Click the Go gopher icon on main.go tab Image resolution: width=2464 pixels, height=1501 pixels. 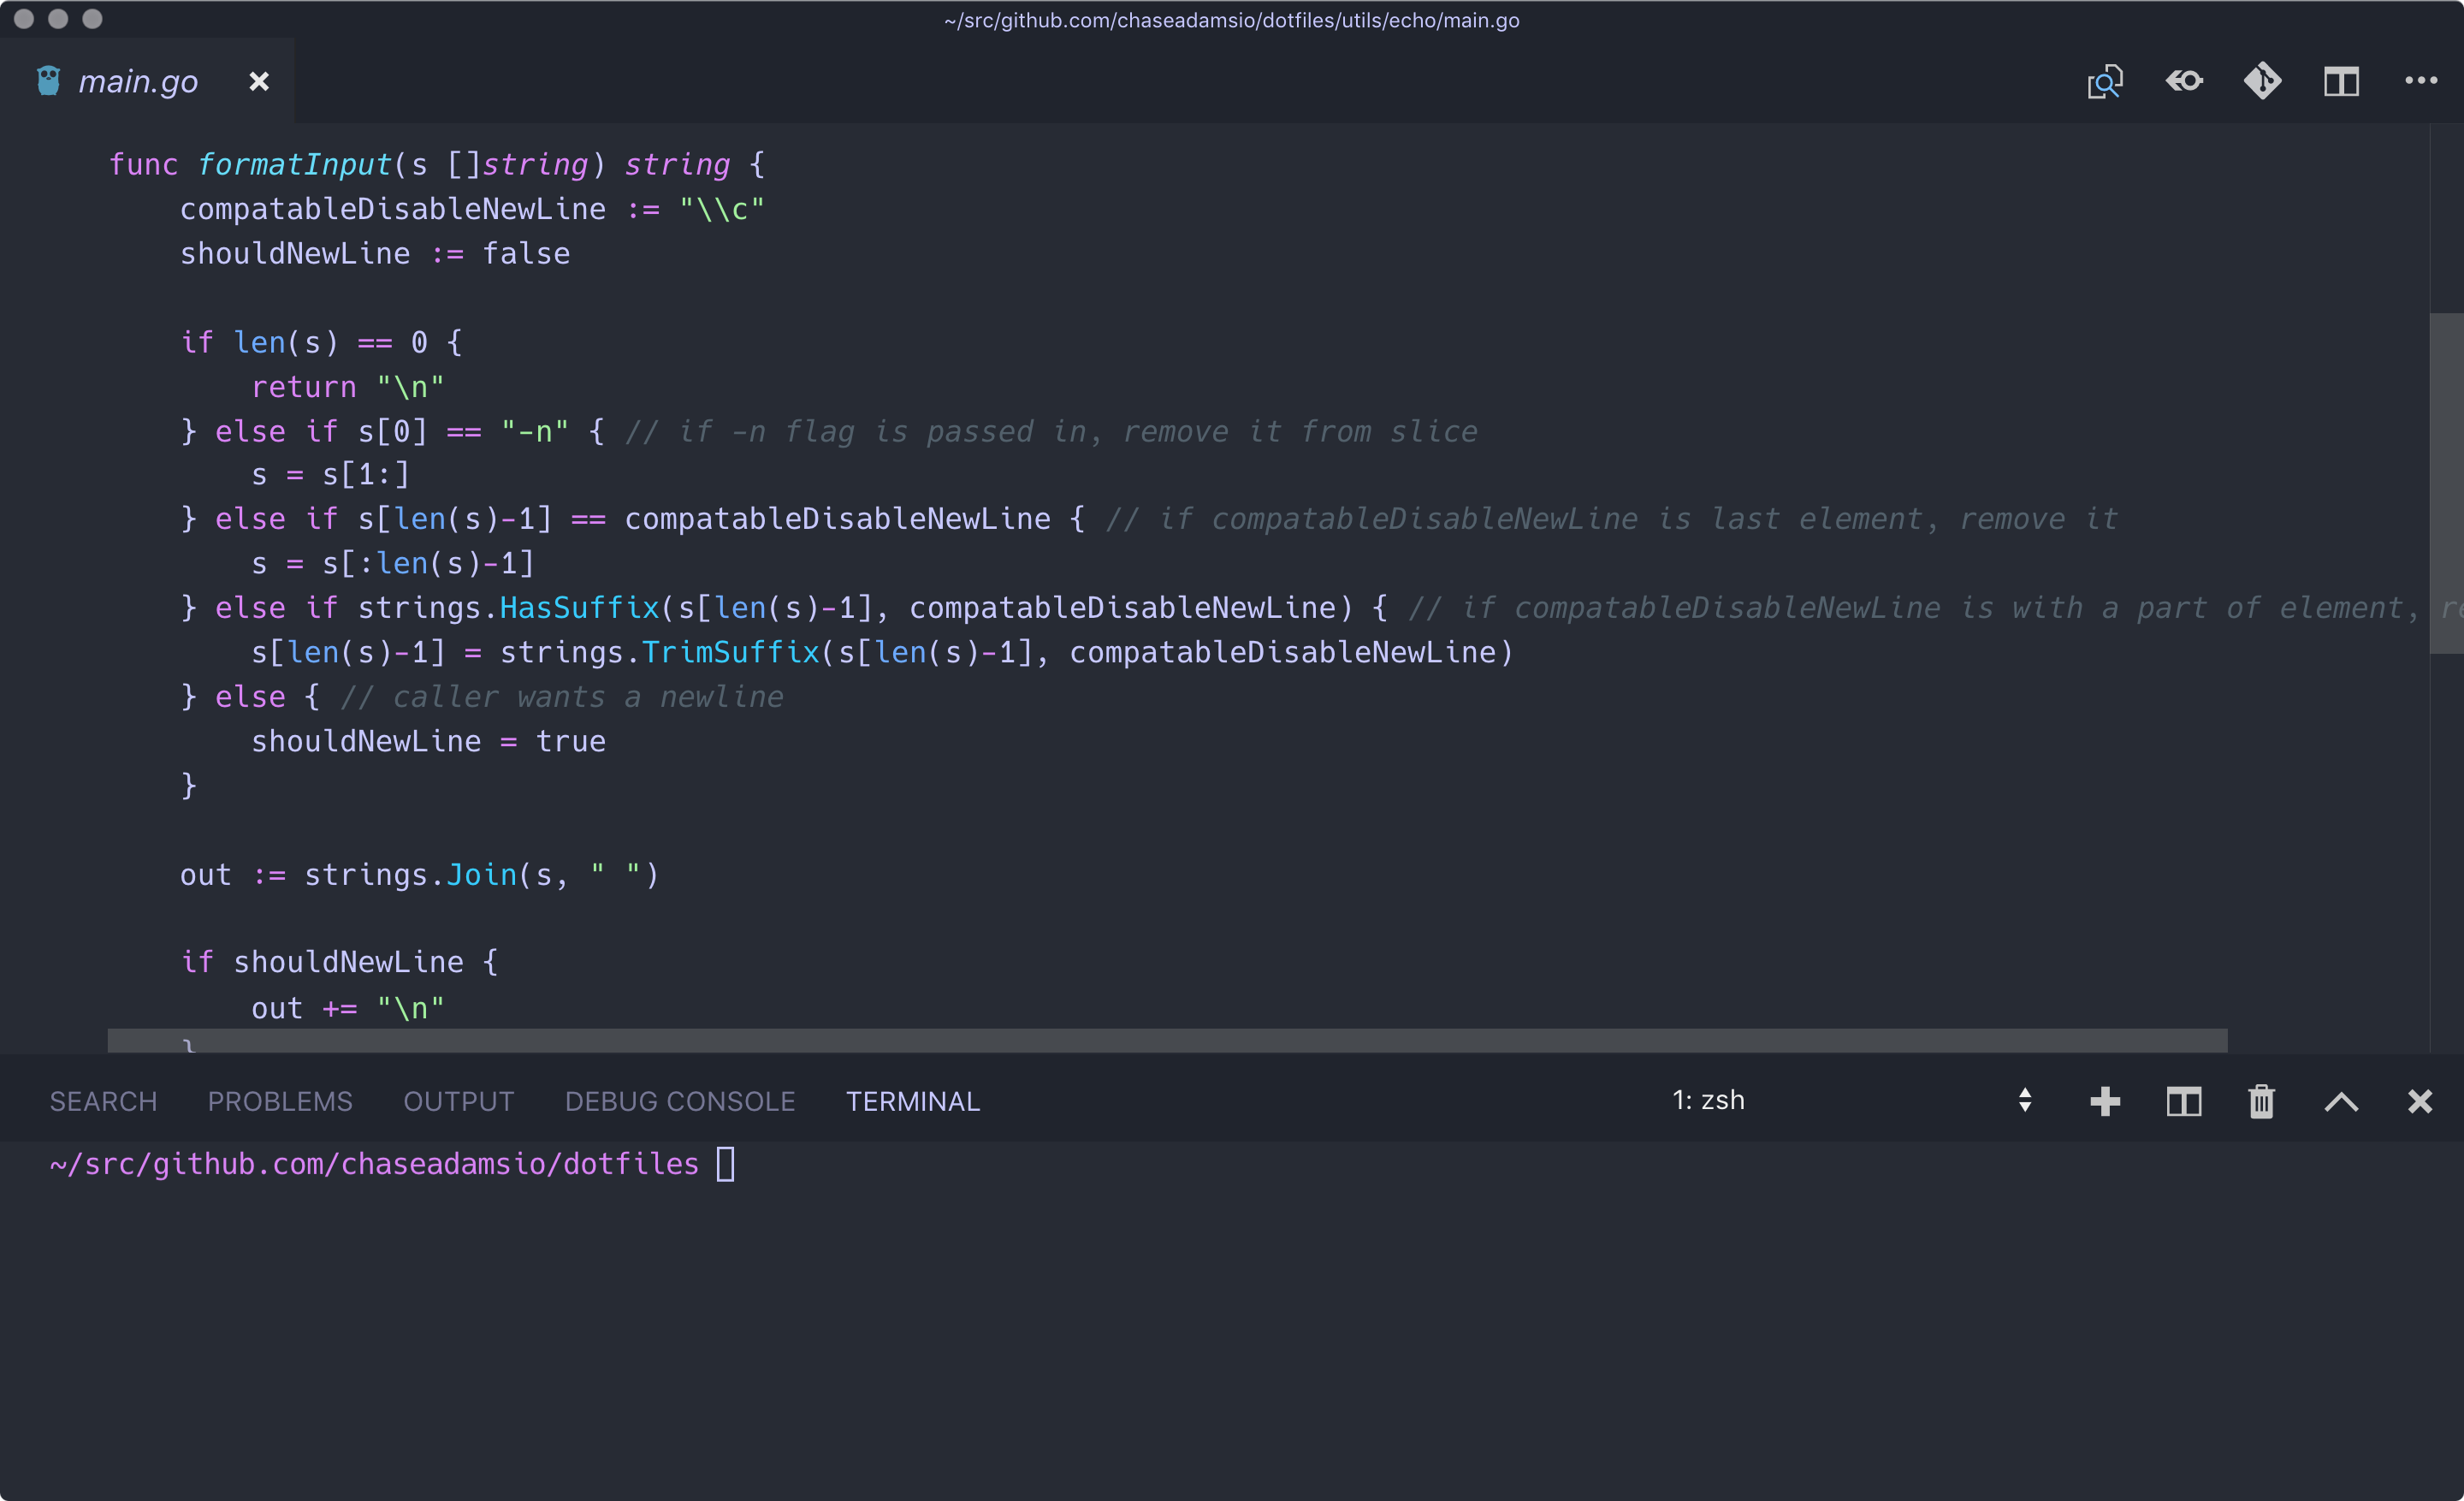click(x=46, y=80)
